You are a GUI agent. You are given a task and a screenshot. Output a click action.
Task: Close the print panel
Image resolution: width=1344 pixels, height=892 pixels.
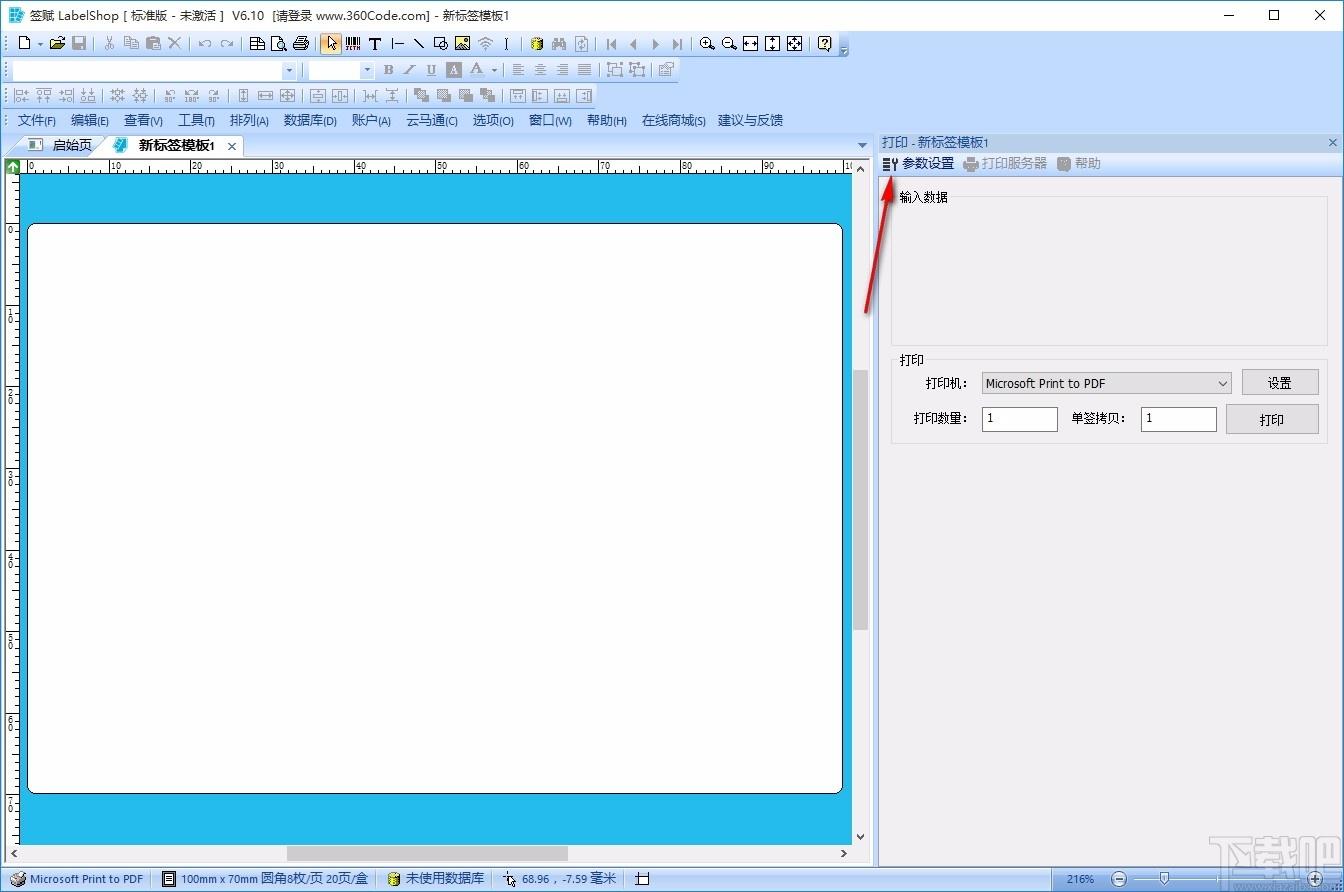[x=1332, y=143]
